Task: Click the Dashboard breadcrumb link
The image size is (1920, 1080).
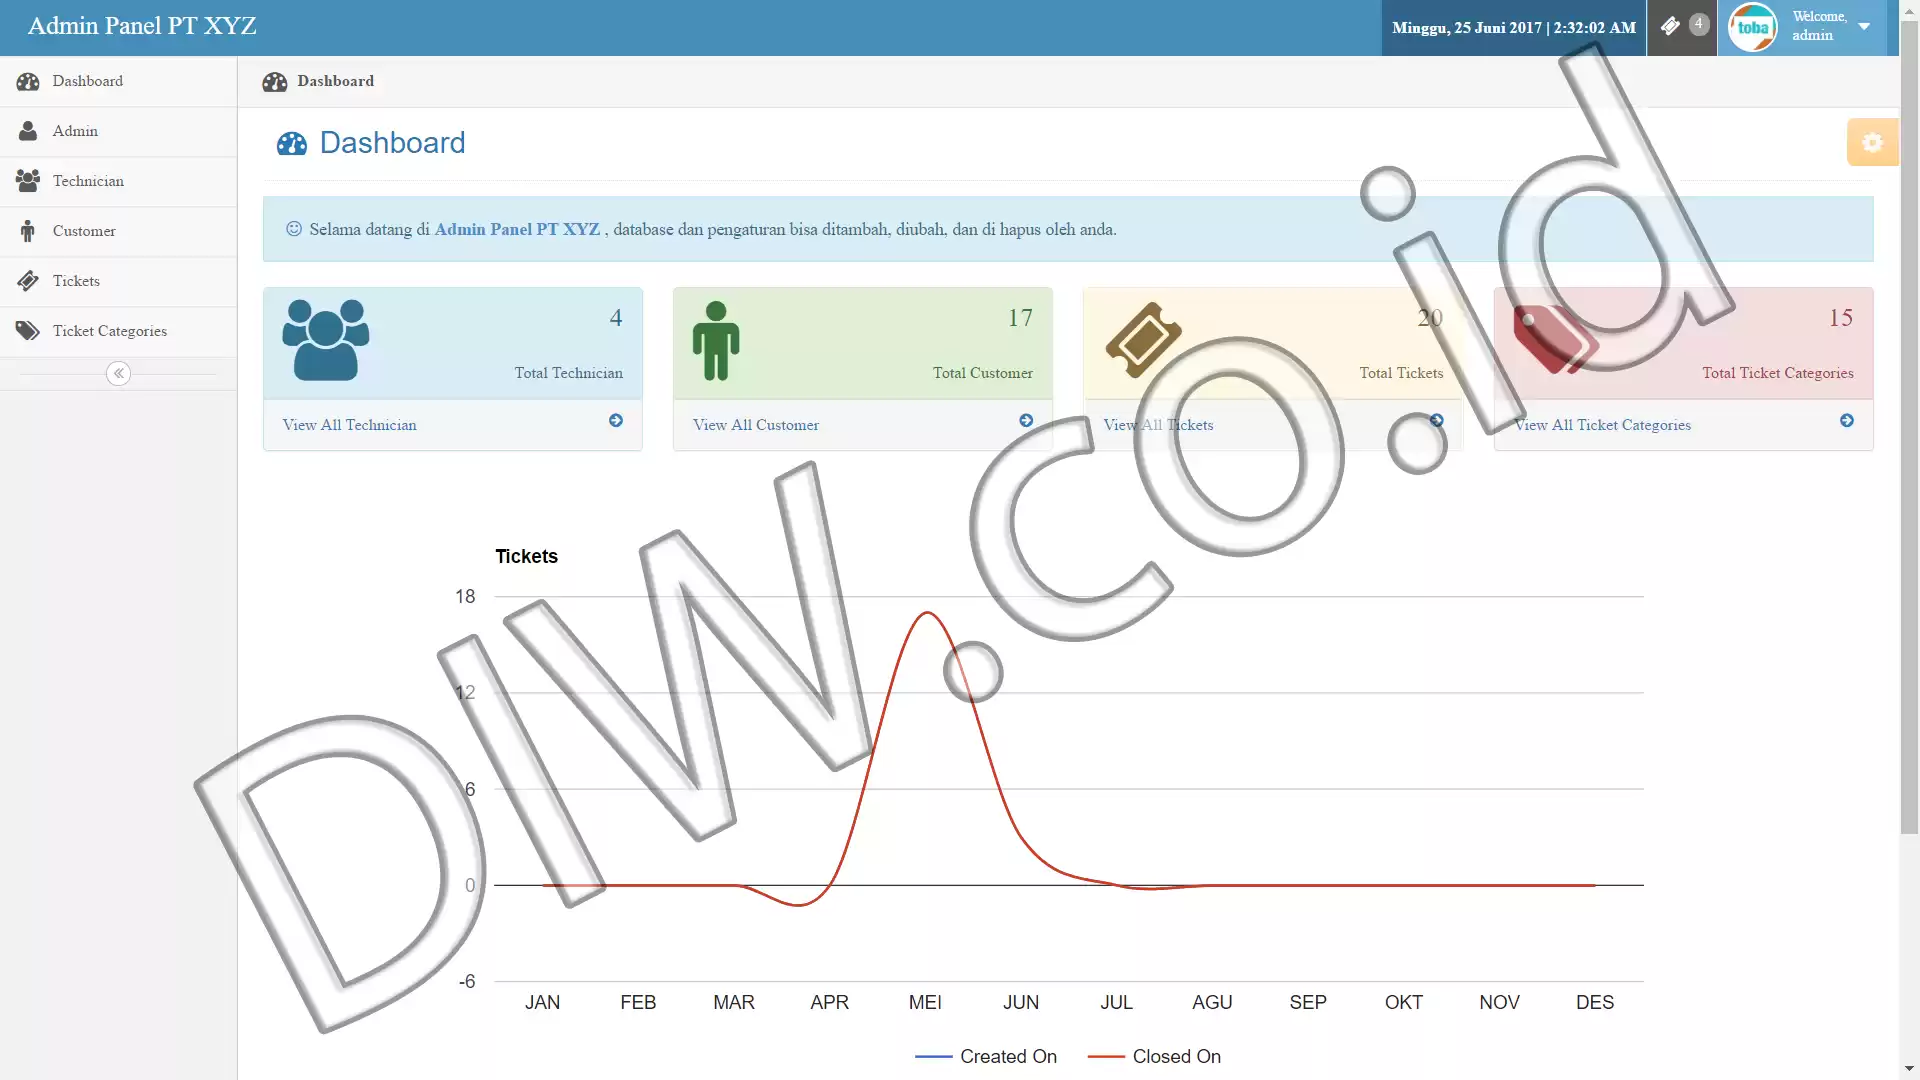Action: 335,81
